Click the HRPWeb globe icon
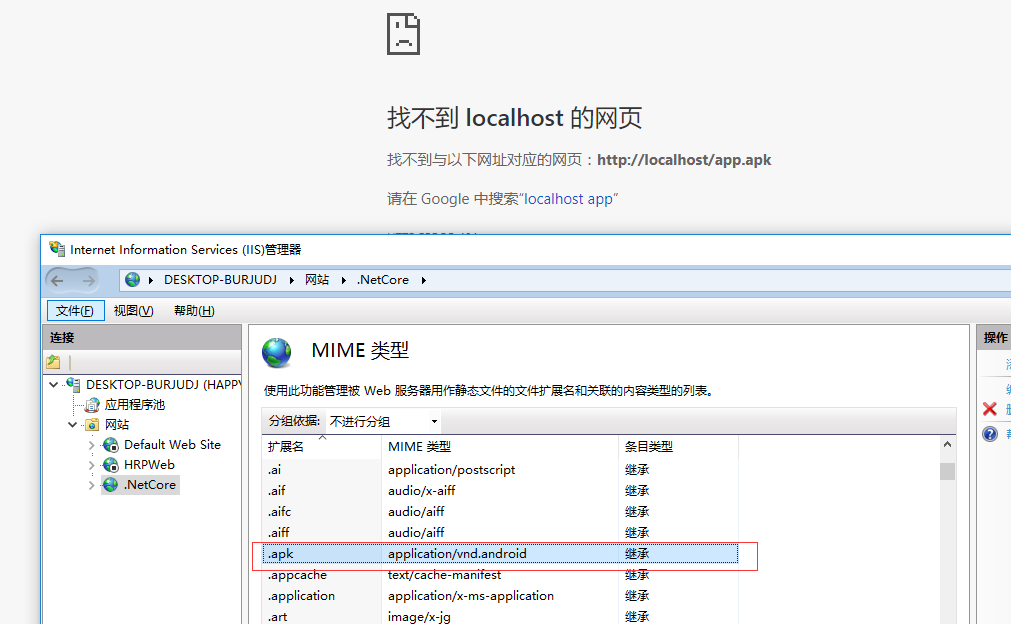The image size is (1011, 624). pos(111,465)
